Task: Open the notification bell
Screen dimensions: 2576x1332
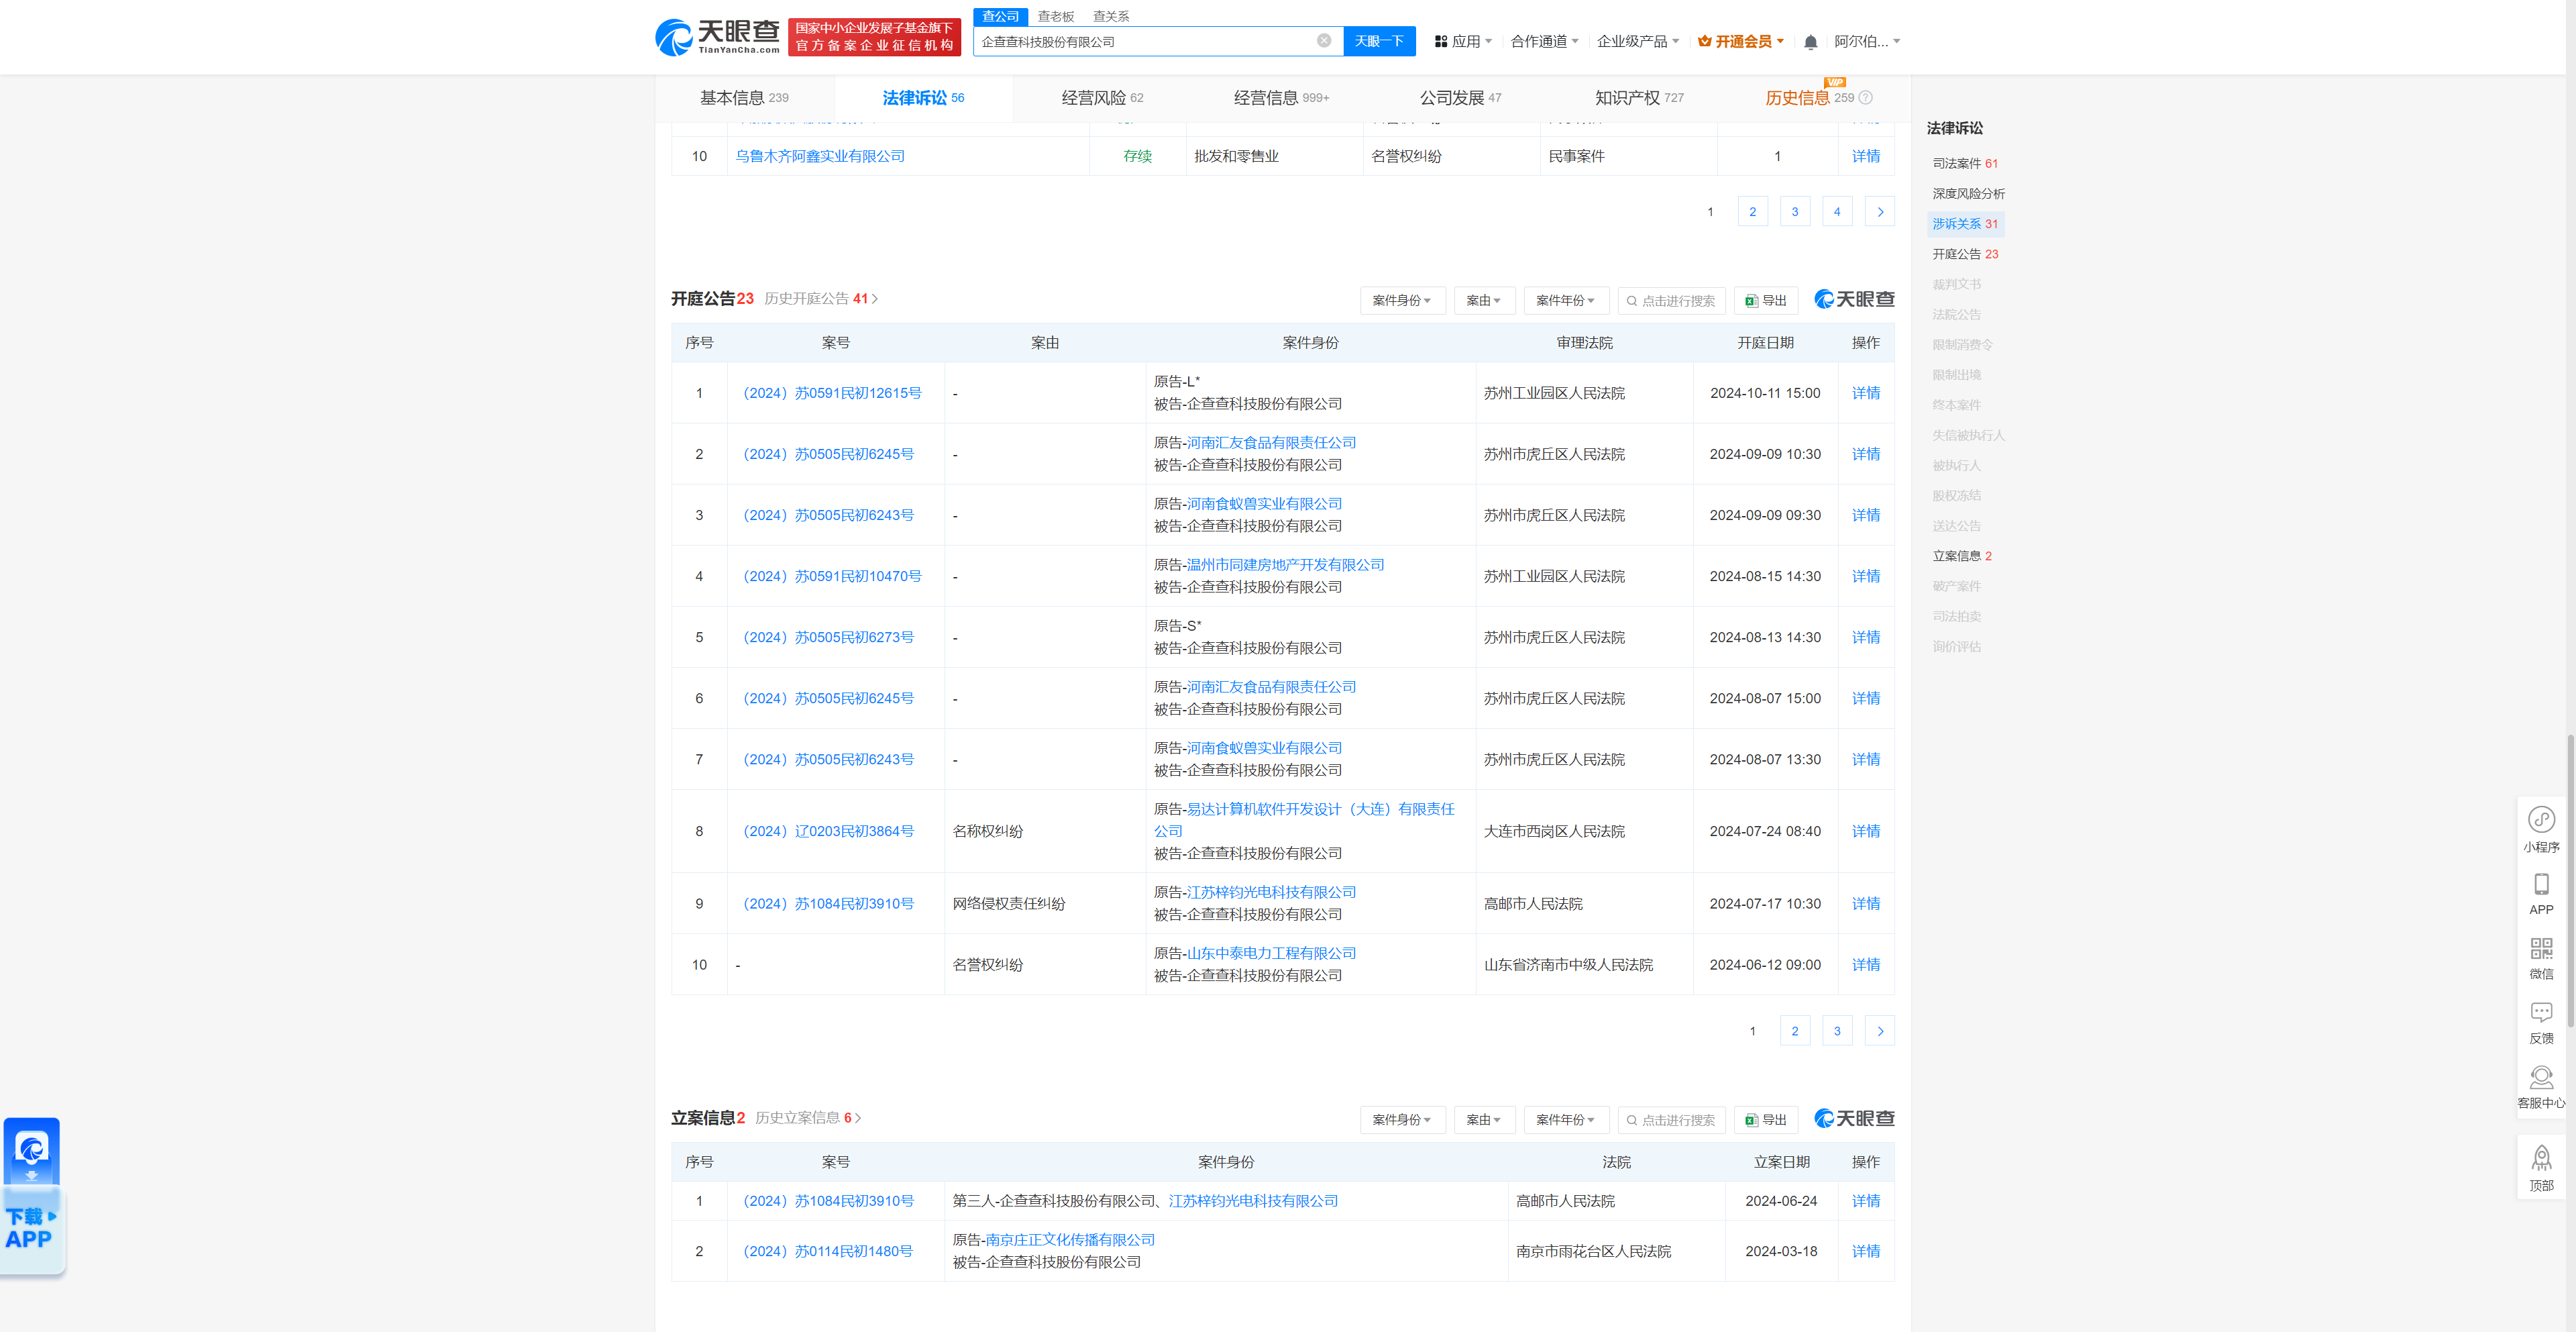Action: click(x=1810, y=42)
